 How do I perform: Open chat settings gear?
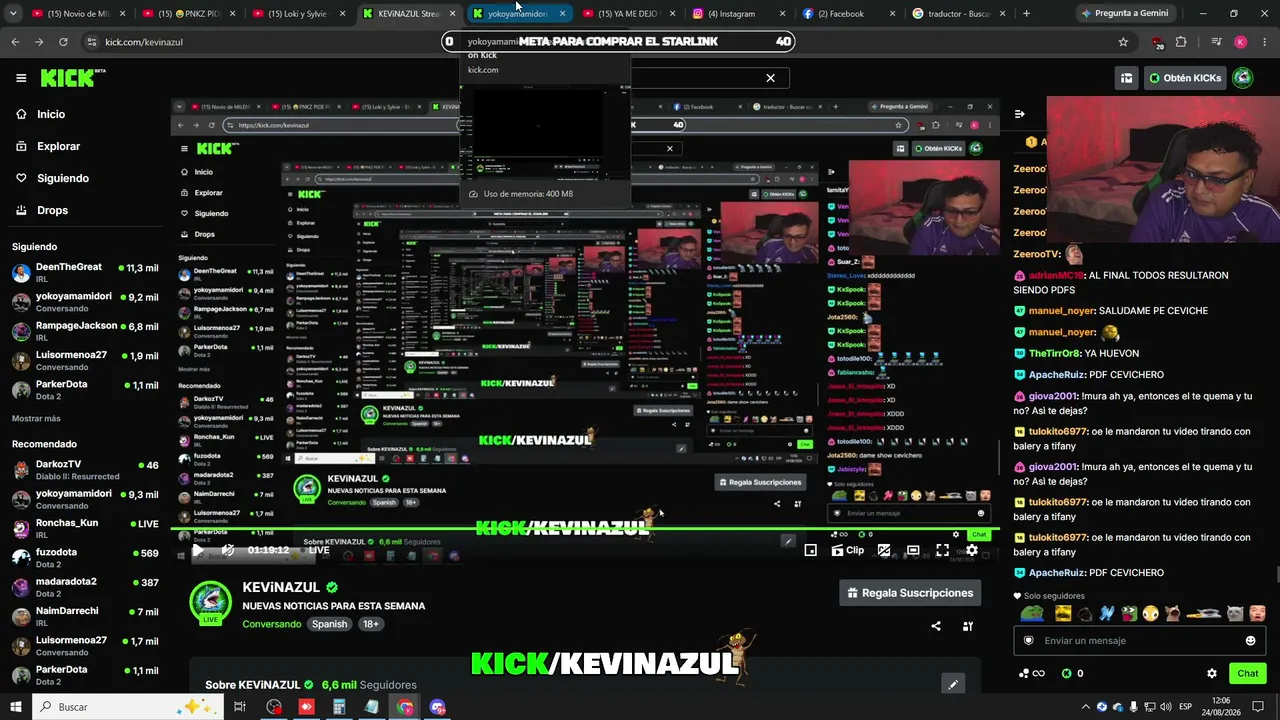pos(1212,674)
